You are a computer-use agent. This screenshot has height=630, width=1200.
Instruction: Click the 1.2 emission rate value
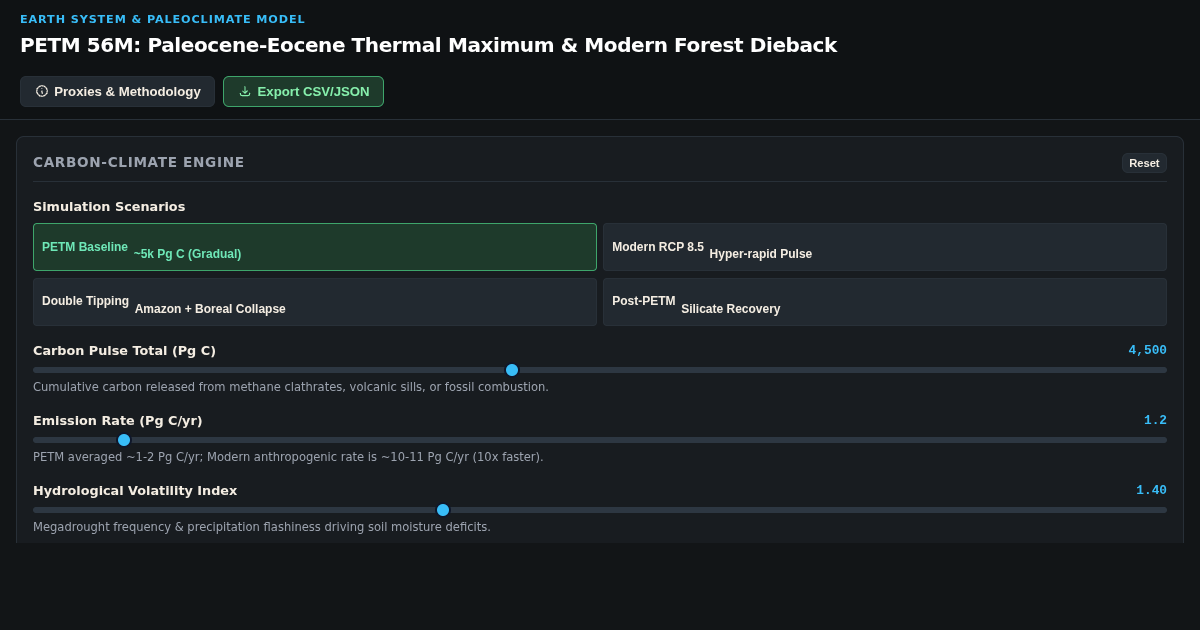click(x=1155, y=420)
